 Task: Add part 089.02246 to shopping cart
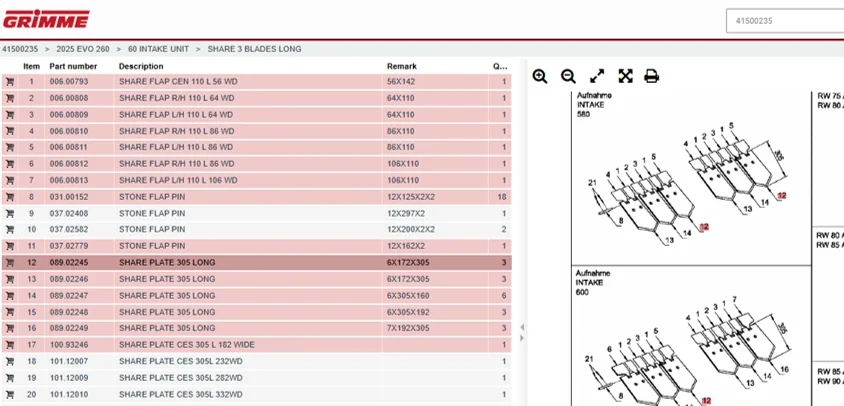point(10,279)
